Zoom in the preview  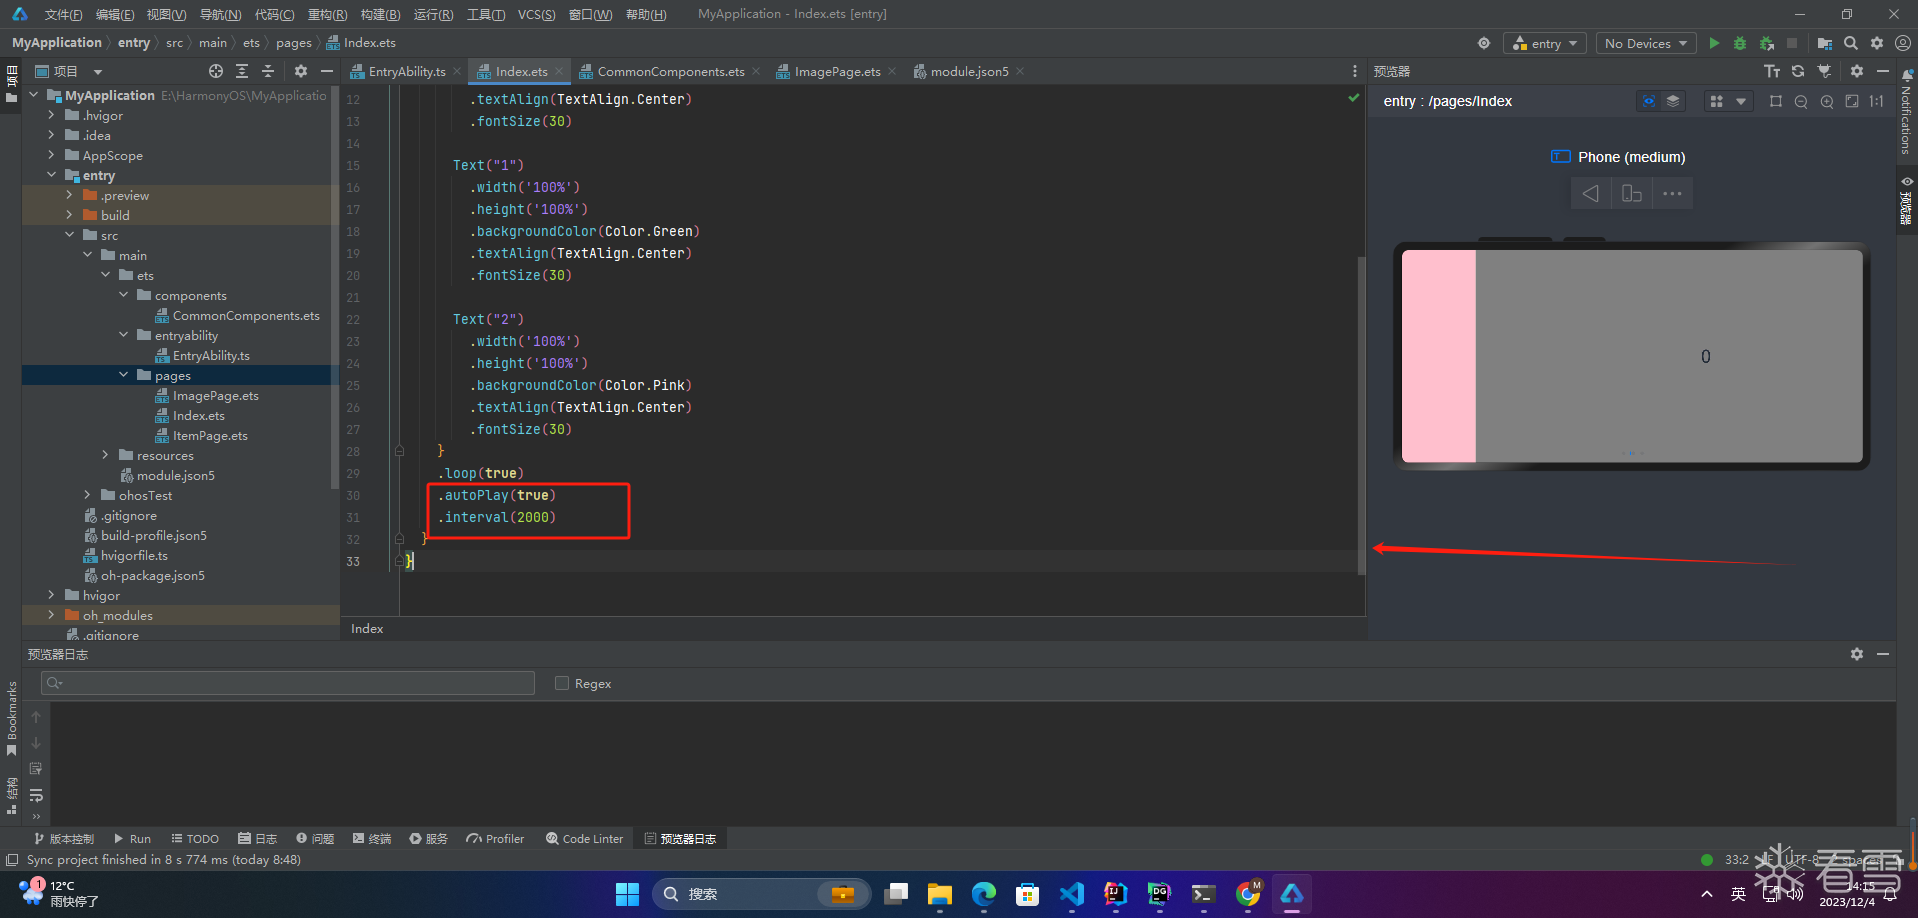coord(1827,101)
